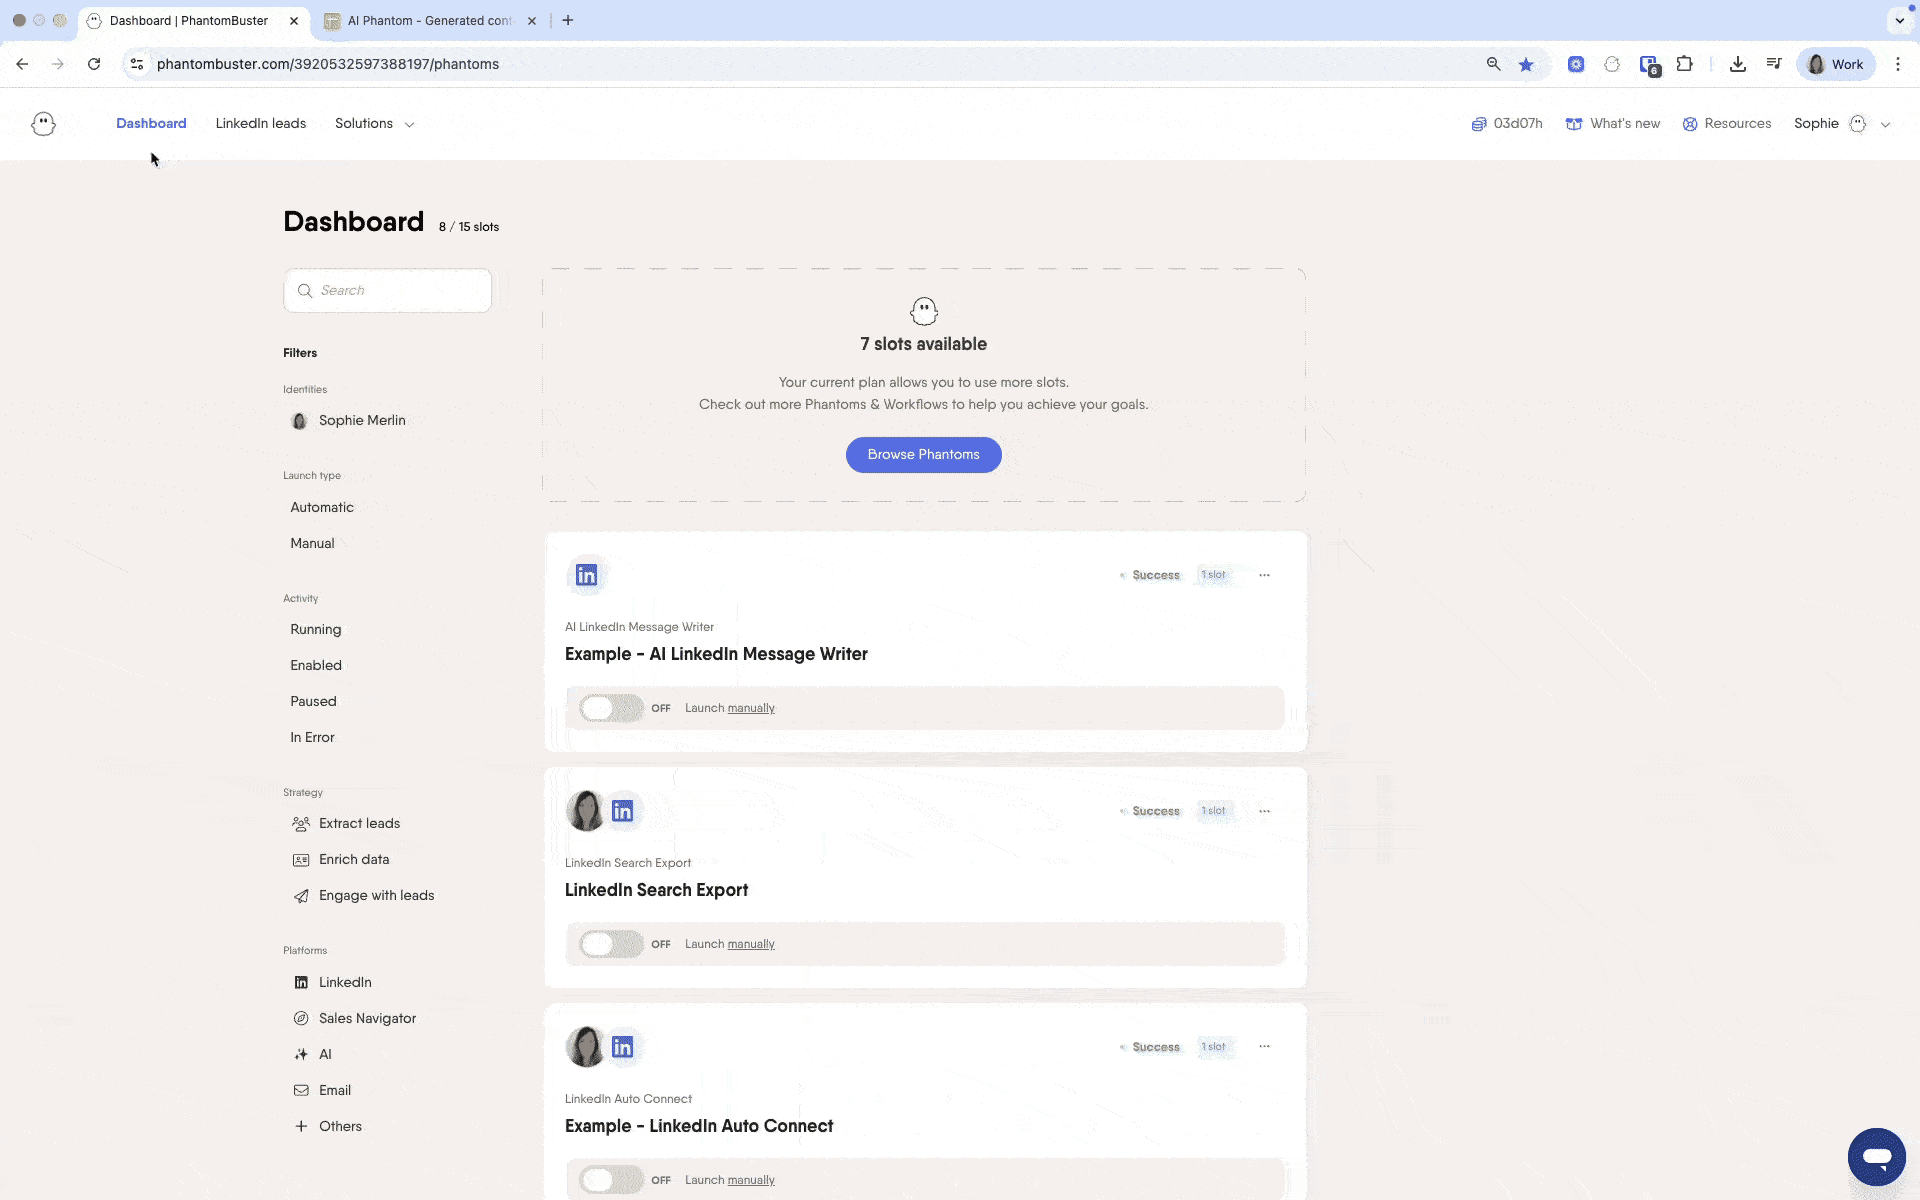The image size is (1920, 1200).
Task: Click the ghost icon above 7 slots available
Action: click(x=924, y=311)
